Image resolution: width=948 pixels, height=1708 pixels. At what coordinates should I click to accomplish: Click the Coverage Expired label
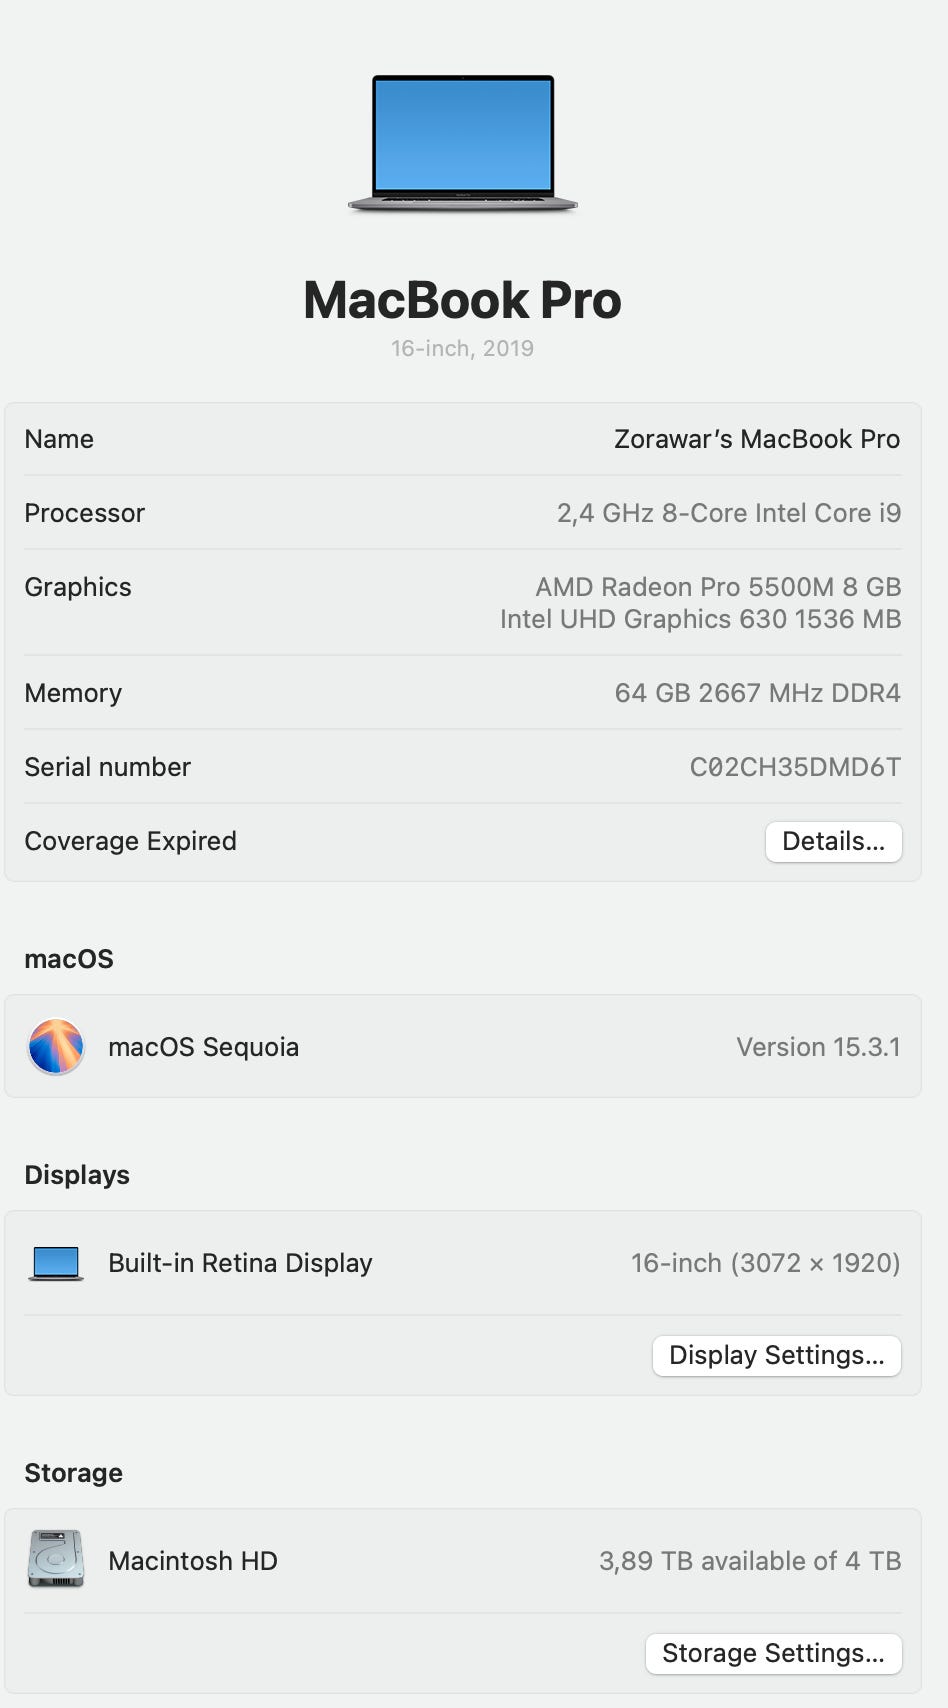click(x=130, y=841)
